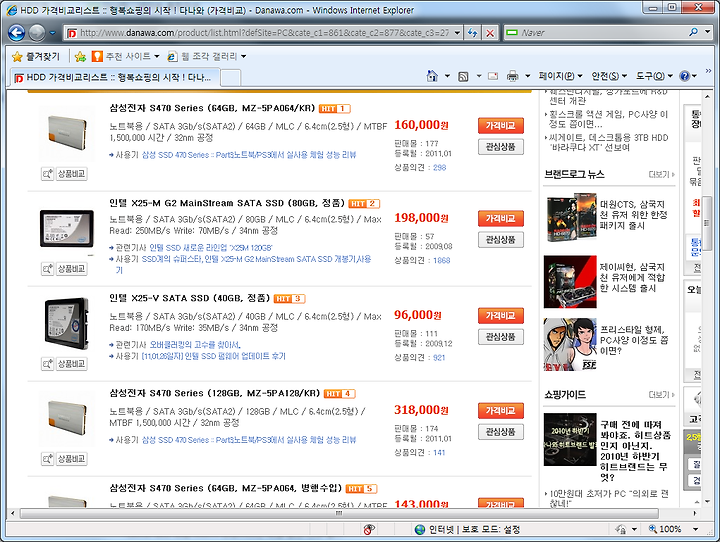Open the 프리스타일 형제 PC사양 article
This screenshot has height=542, width=720.
(634, 340)
